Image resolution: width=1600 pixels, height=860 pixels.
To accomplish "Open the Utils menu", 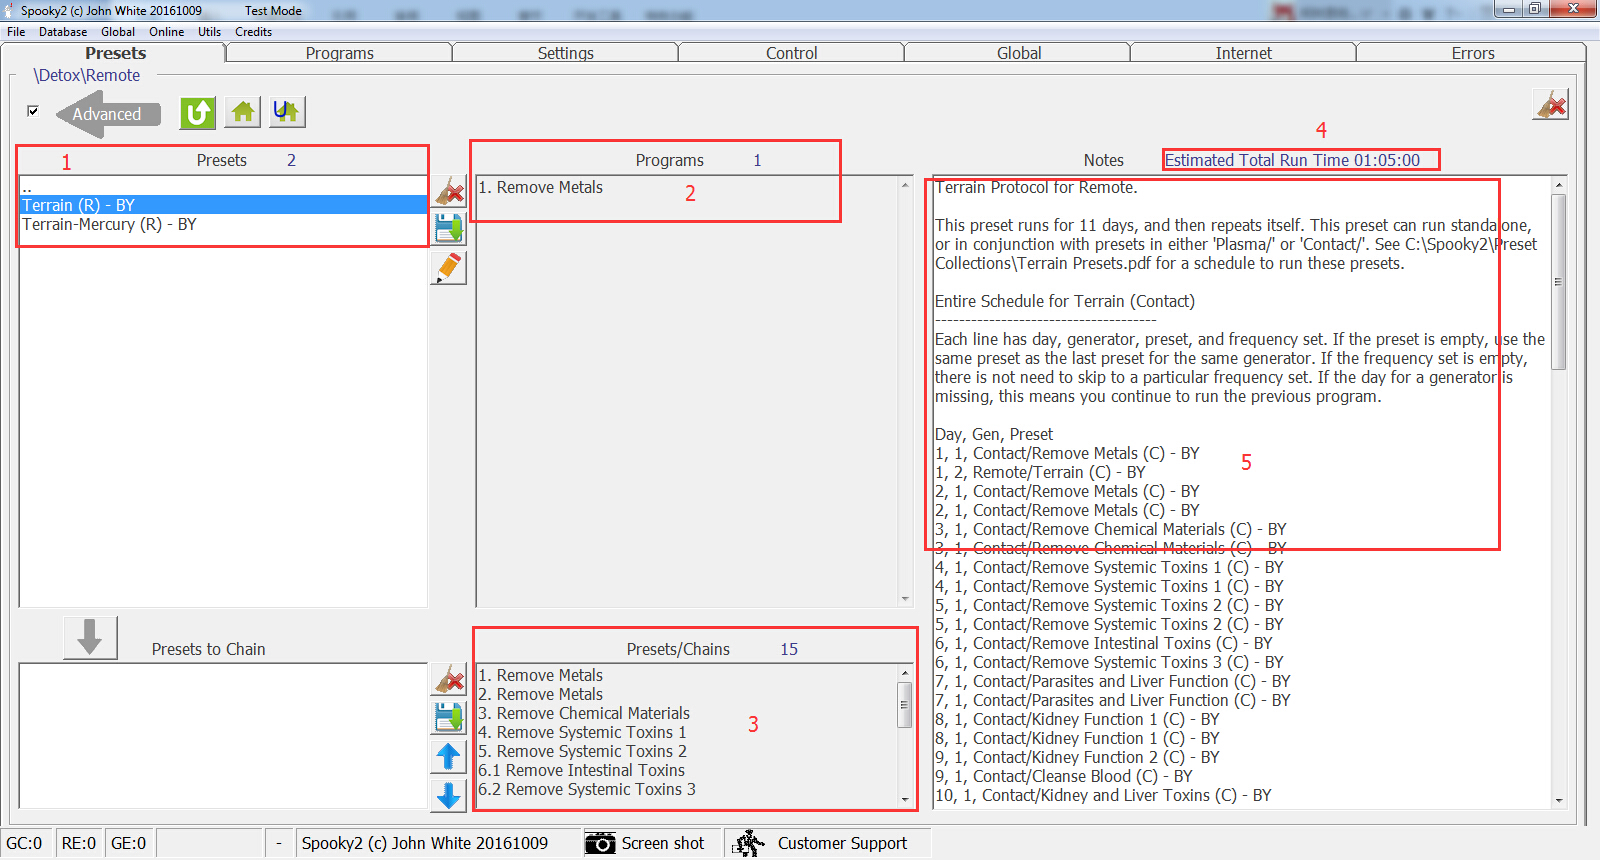I will [210, 32].
